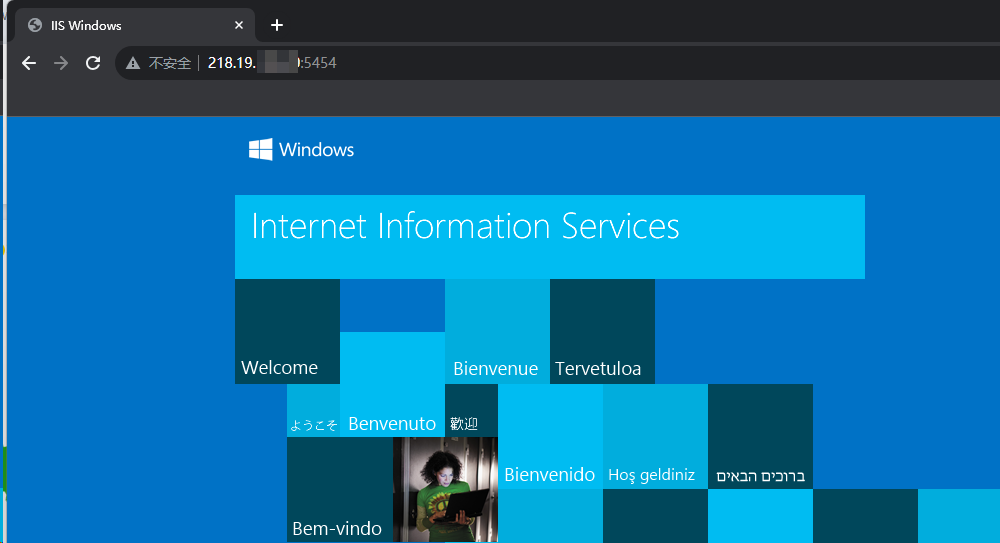Open the Tervetuloa tile
This screenshot has height=543, width=1000.
pos(602,332)
